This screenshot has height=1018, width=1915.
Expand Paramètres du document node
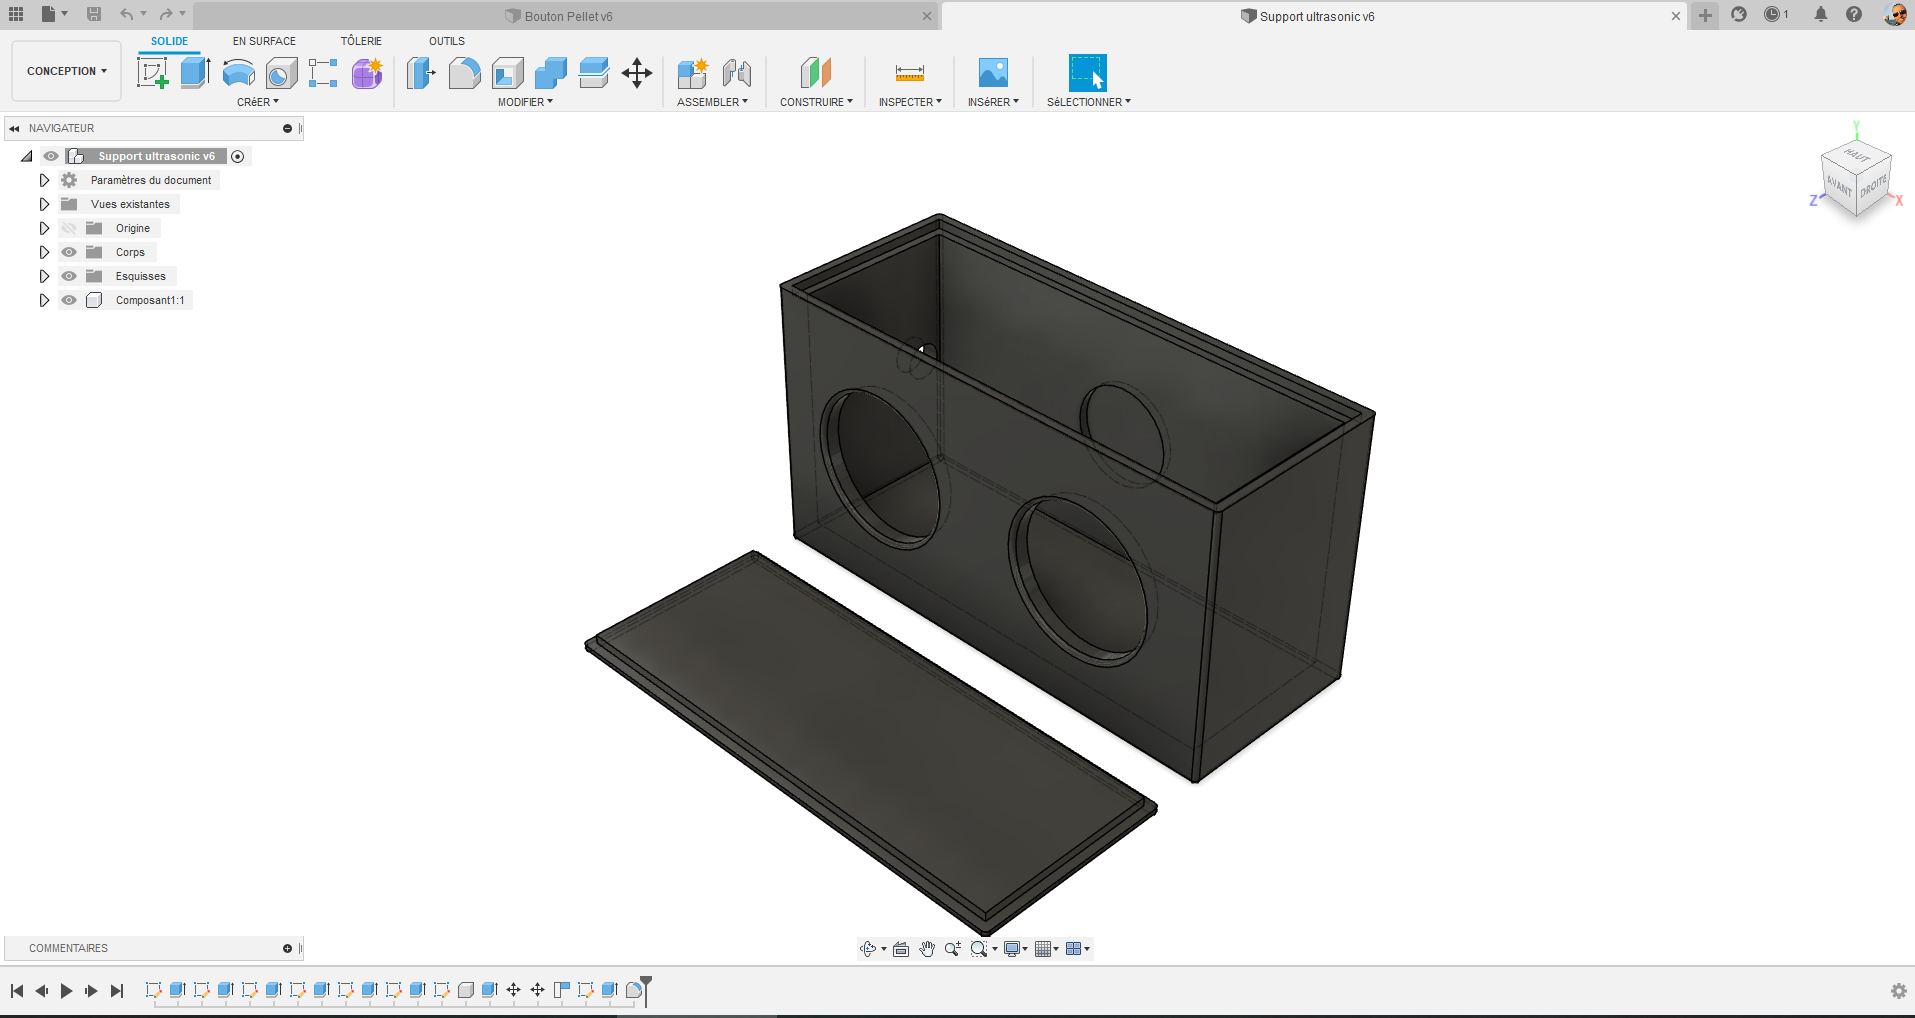44,180
